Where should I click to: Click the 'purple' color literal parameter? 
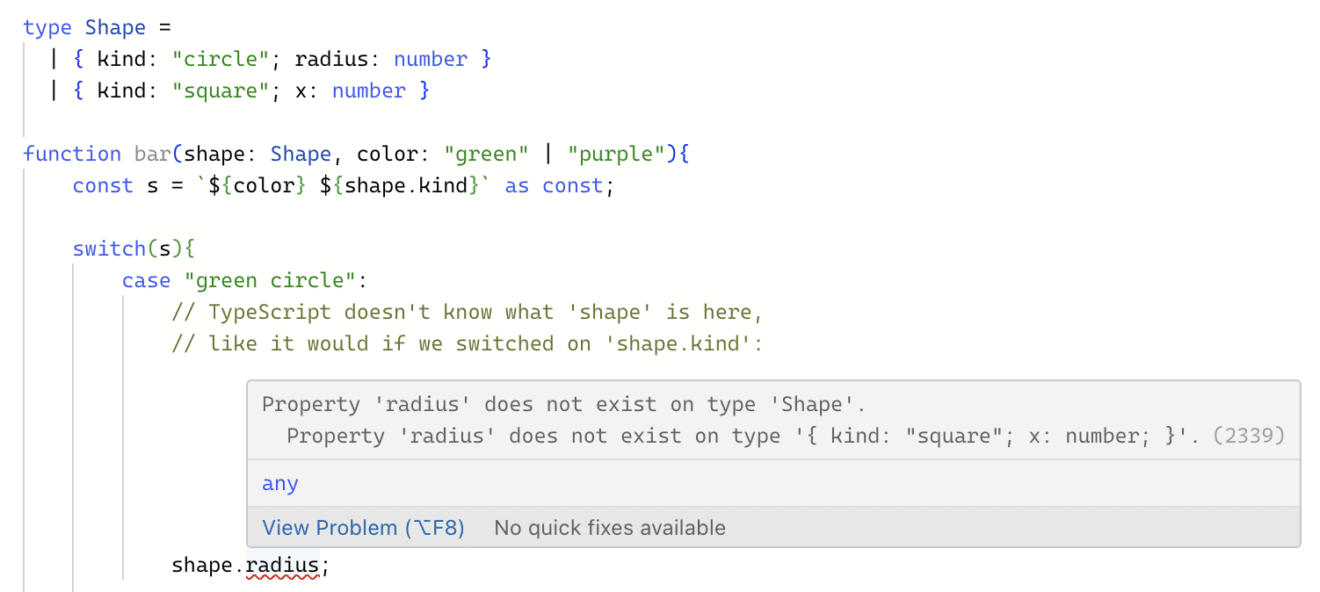[616, 153]
